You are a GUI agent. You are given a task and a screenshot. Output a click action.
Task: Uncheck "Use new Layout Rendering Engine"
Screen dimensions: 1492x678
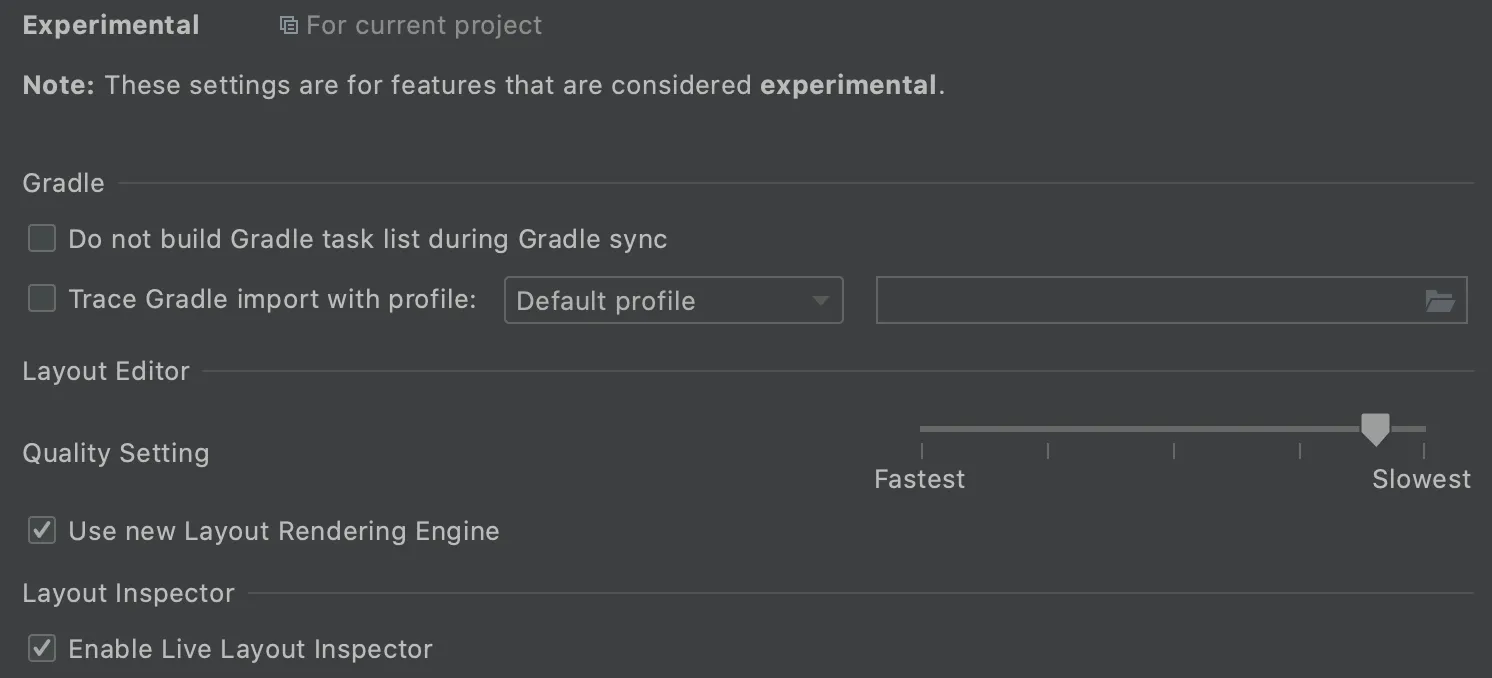[x=42, y=531]
